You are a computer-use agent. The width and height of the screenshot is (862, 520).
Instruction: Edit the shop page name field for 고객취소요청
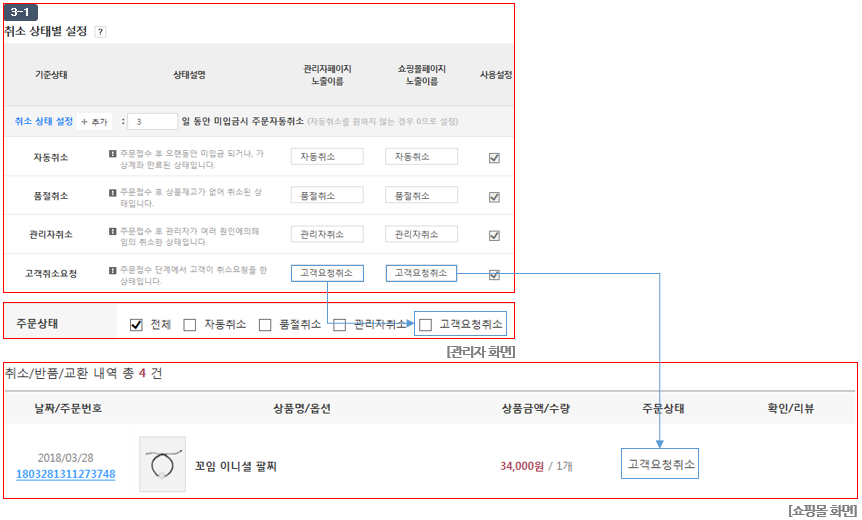tap(421, 273)
